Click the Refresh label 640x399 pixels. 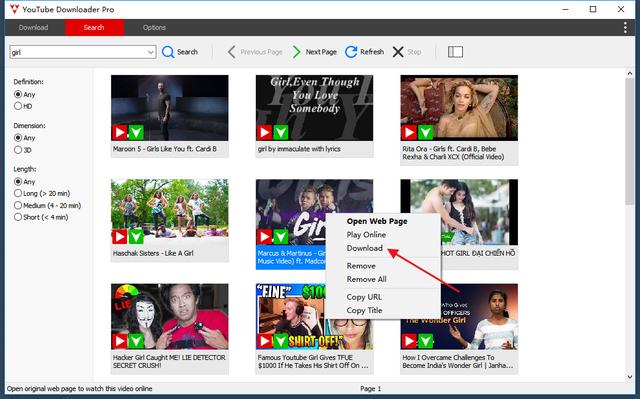[372, 52]
